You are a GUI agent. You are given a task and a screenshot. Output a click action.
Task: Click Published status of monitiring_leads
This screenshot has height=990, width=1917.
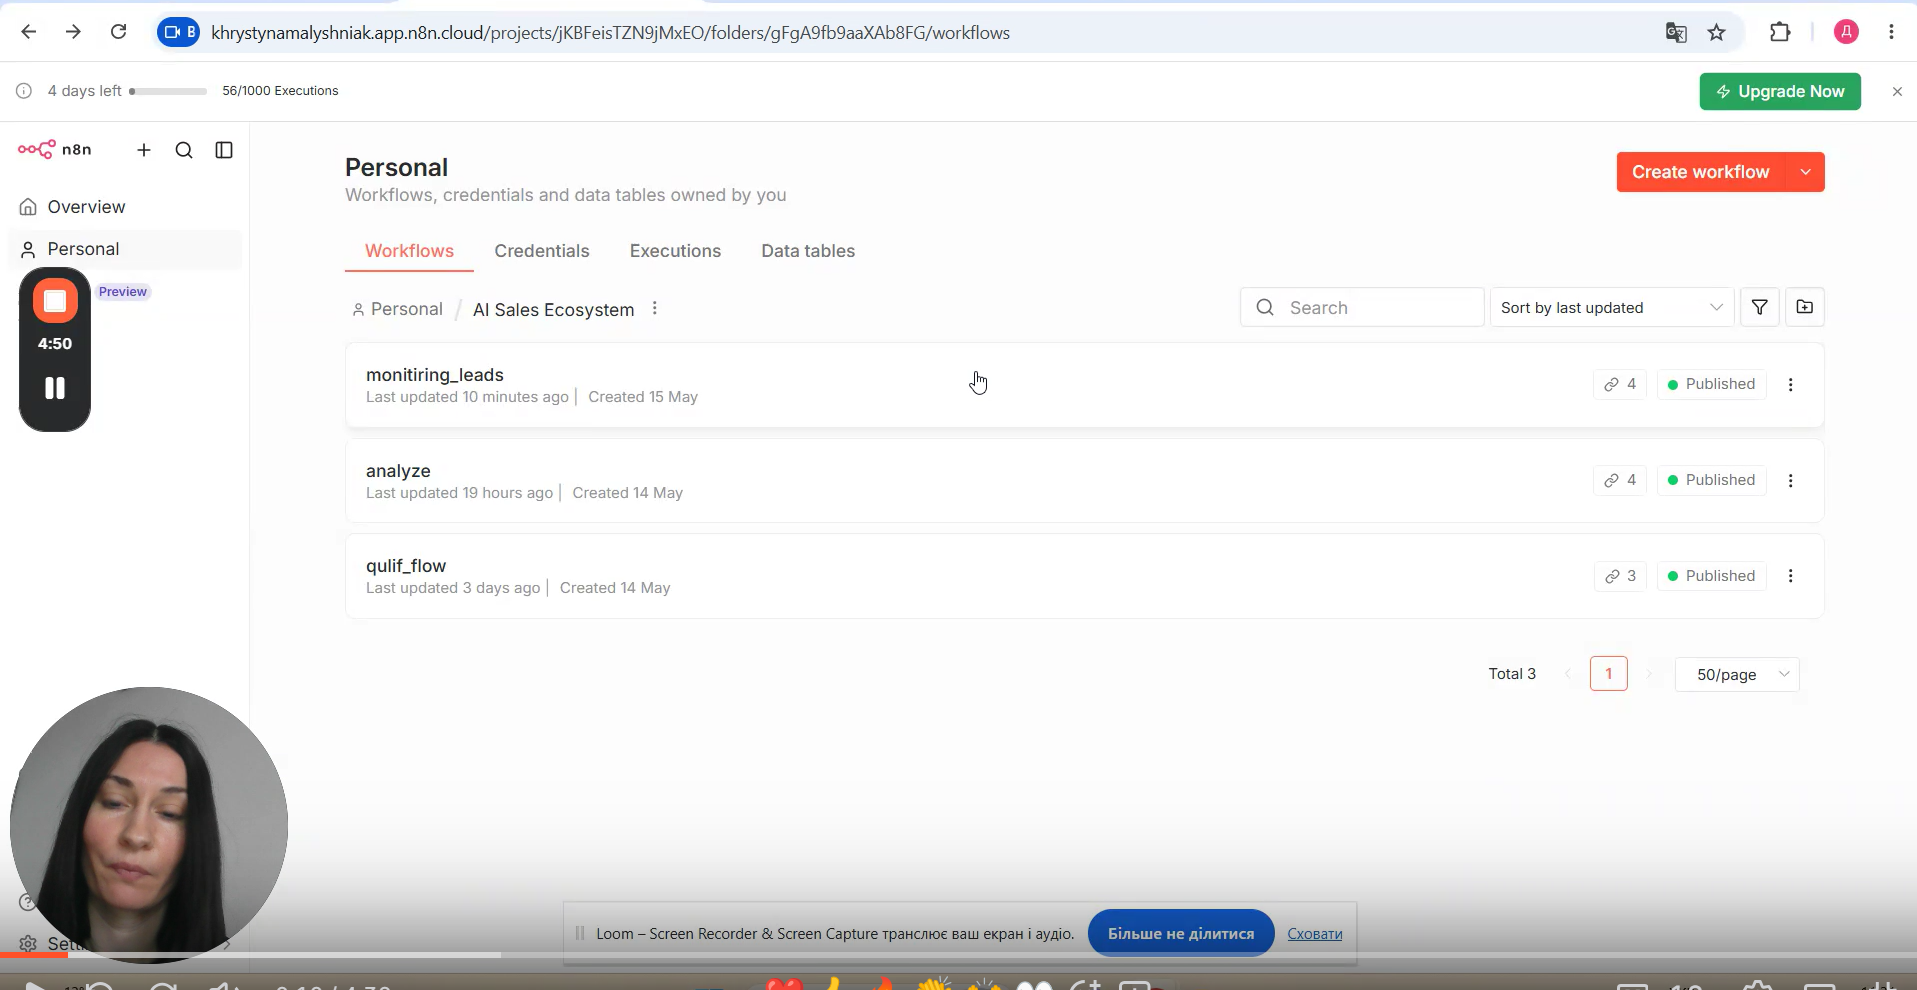(x=1711, y=384)
